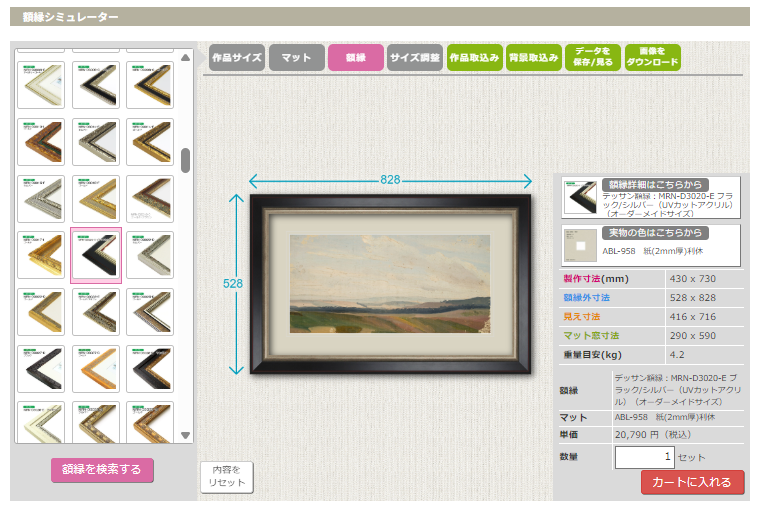Click the 内容をリセット button
Screen dimensions: 759x506
coord(227,477)
